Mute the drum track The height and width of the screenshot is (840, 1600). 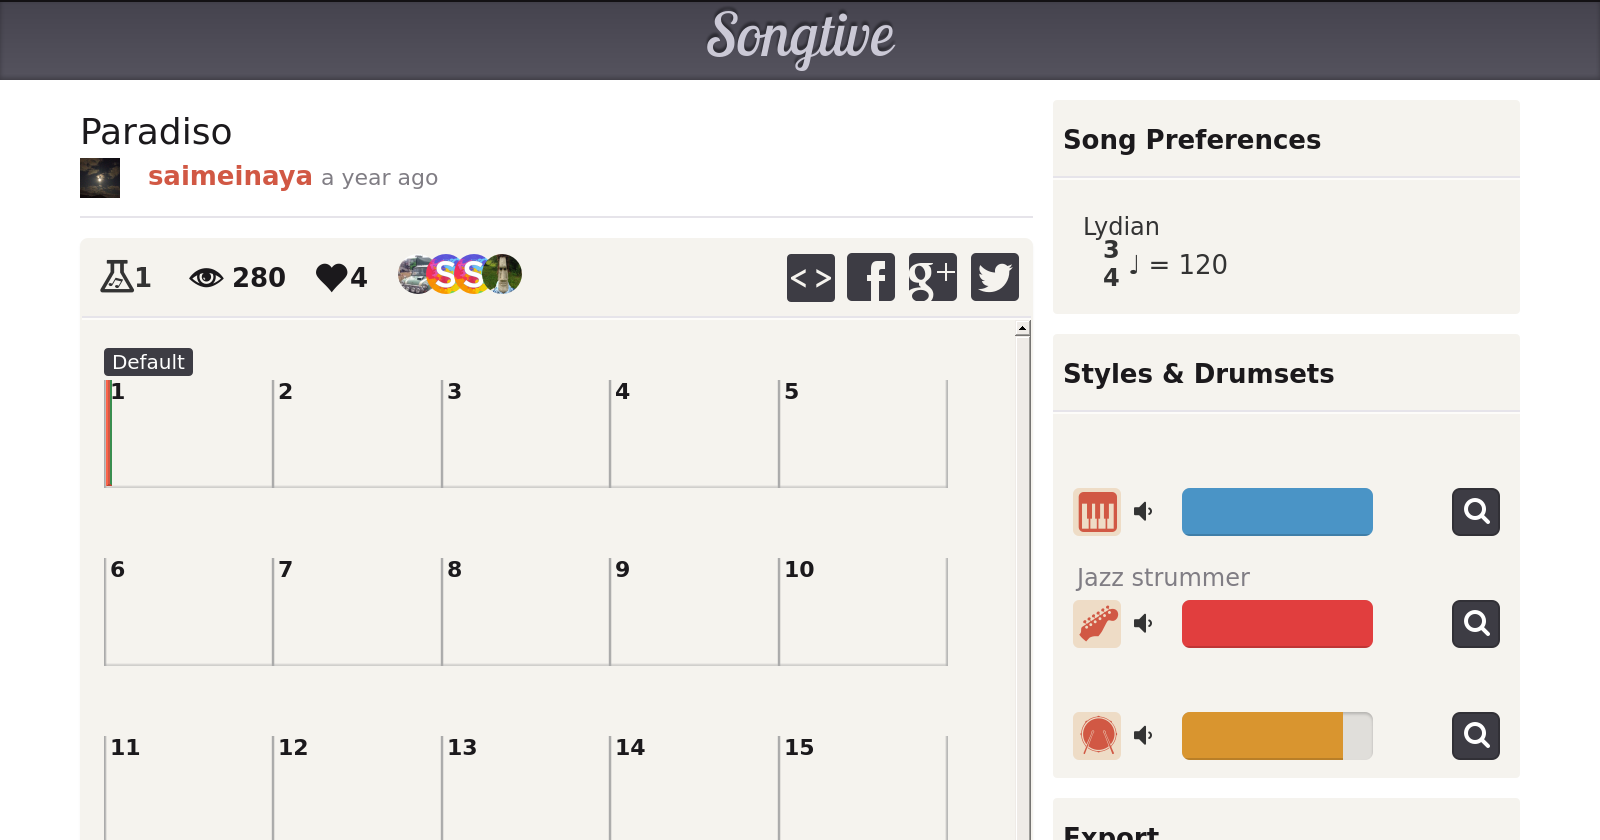point(1144,736)
